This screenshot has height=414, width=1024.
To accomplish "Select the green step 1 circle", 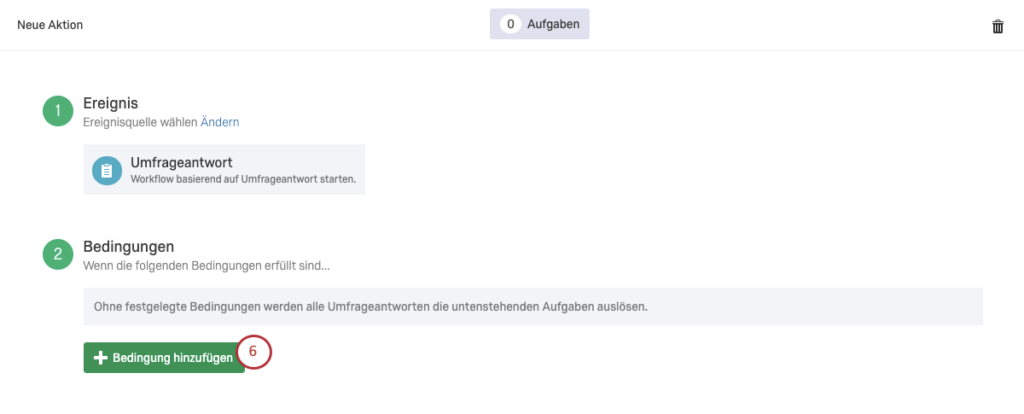I will [58, 111].
